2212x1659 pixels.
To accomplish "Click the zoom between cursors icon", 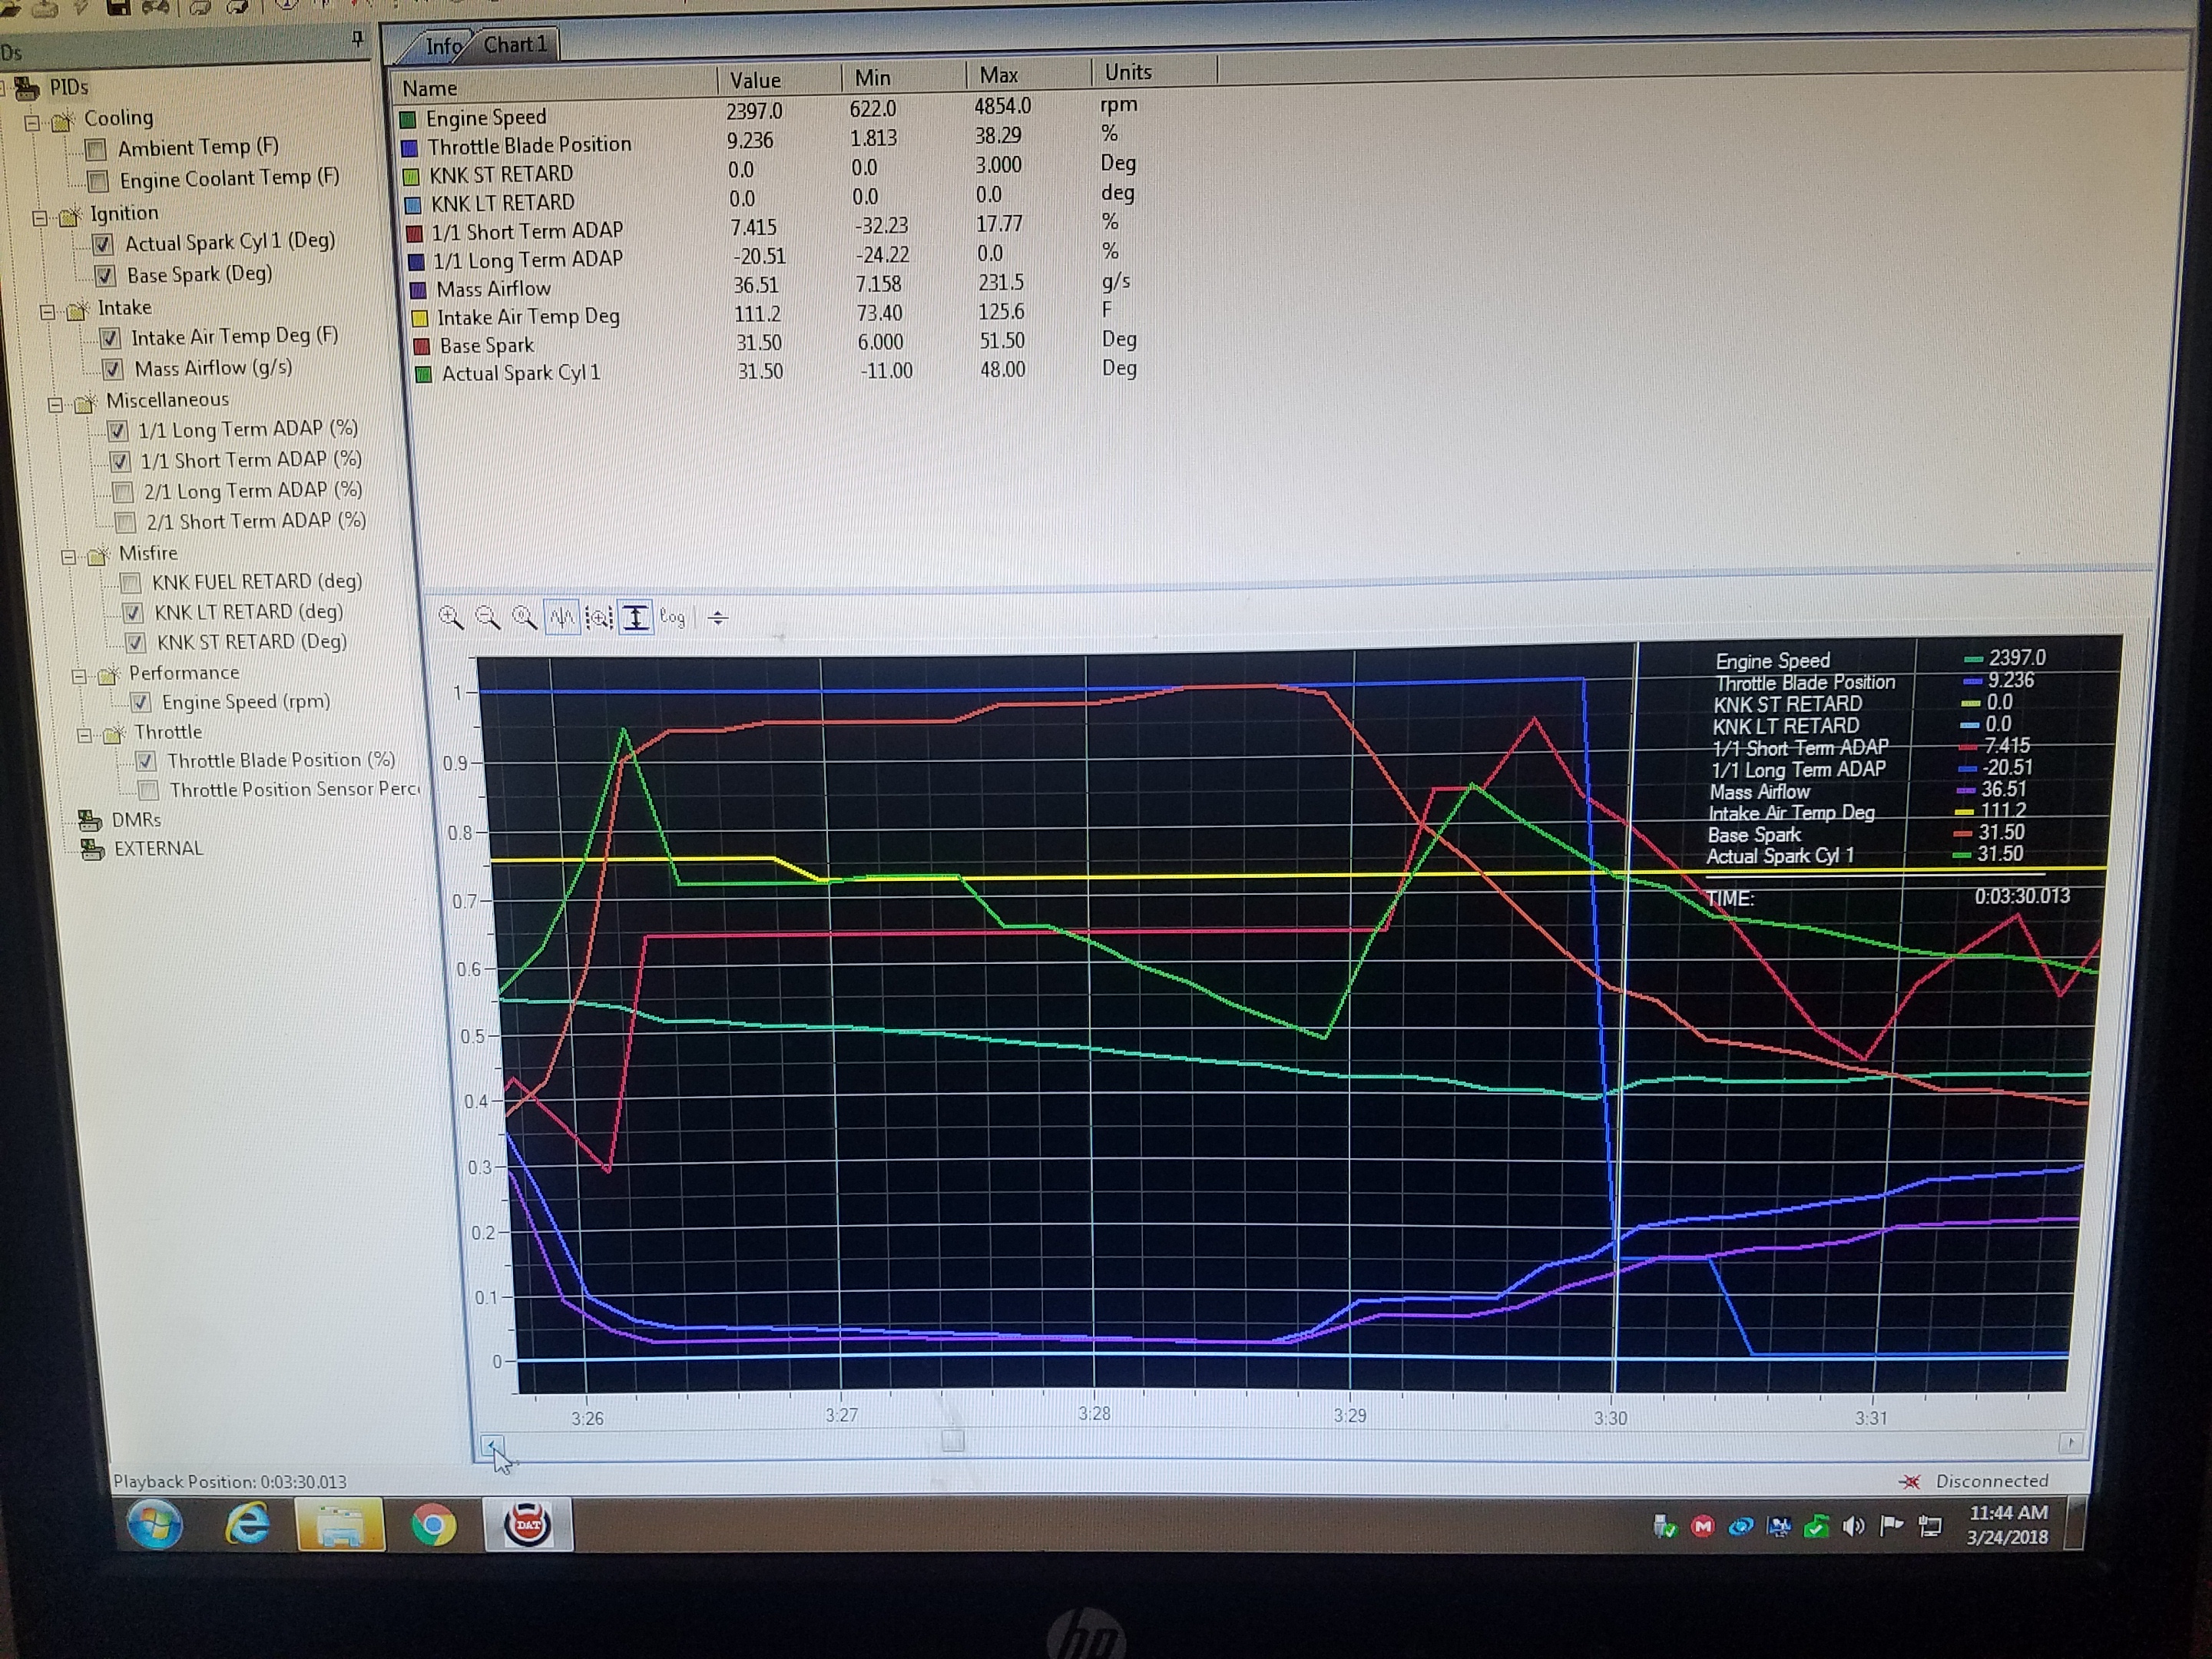I will [599, 618].
